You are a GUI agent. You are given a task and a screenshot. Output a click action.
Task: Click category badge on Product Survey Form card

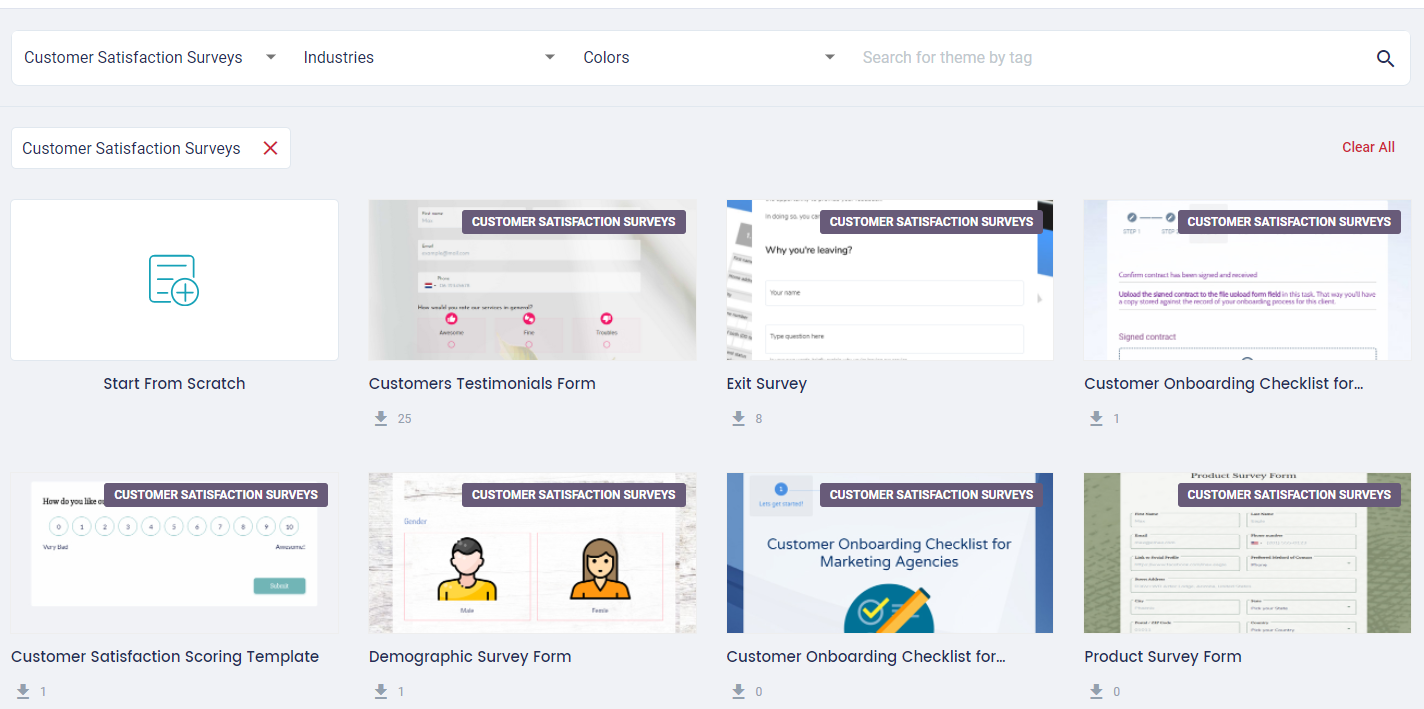point(1289,495)
